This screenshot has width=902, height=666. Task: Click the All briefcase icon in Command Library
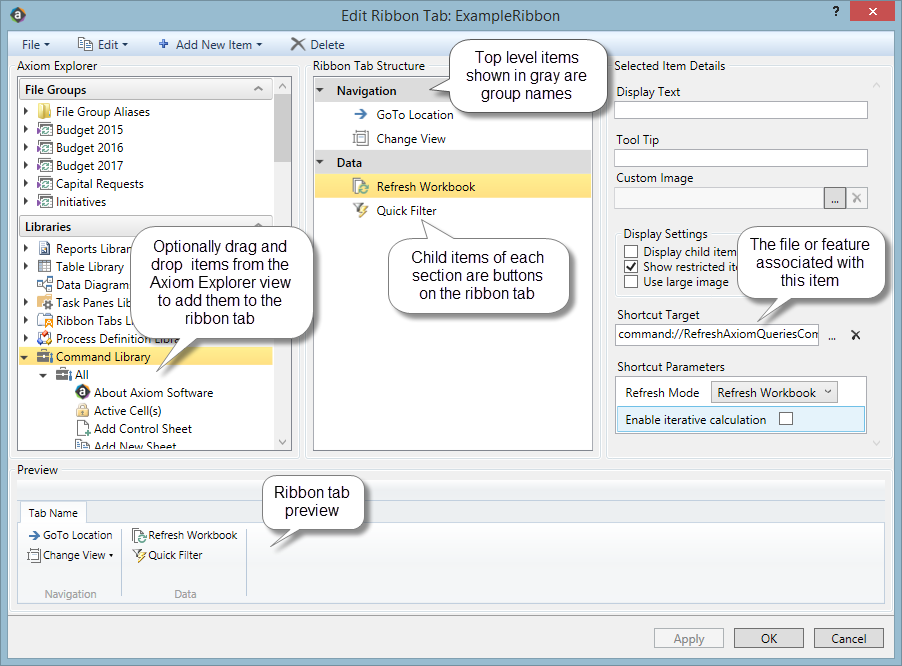[x=63, y=374]
